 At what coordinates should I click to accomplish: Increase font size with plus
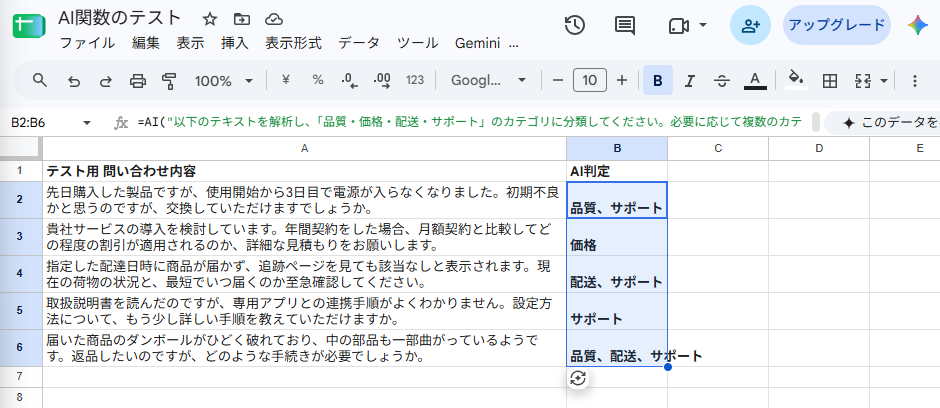(x=622, y=80)
